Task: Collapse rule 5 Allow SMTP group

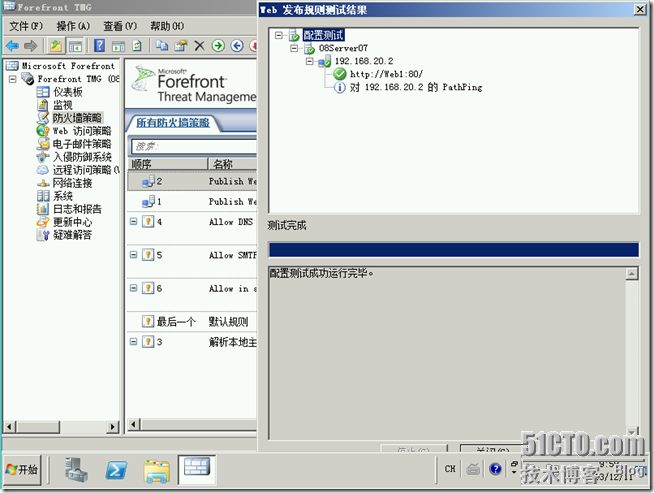Action: tap(133, 254)
